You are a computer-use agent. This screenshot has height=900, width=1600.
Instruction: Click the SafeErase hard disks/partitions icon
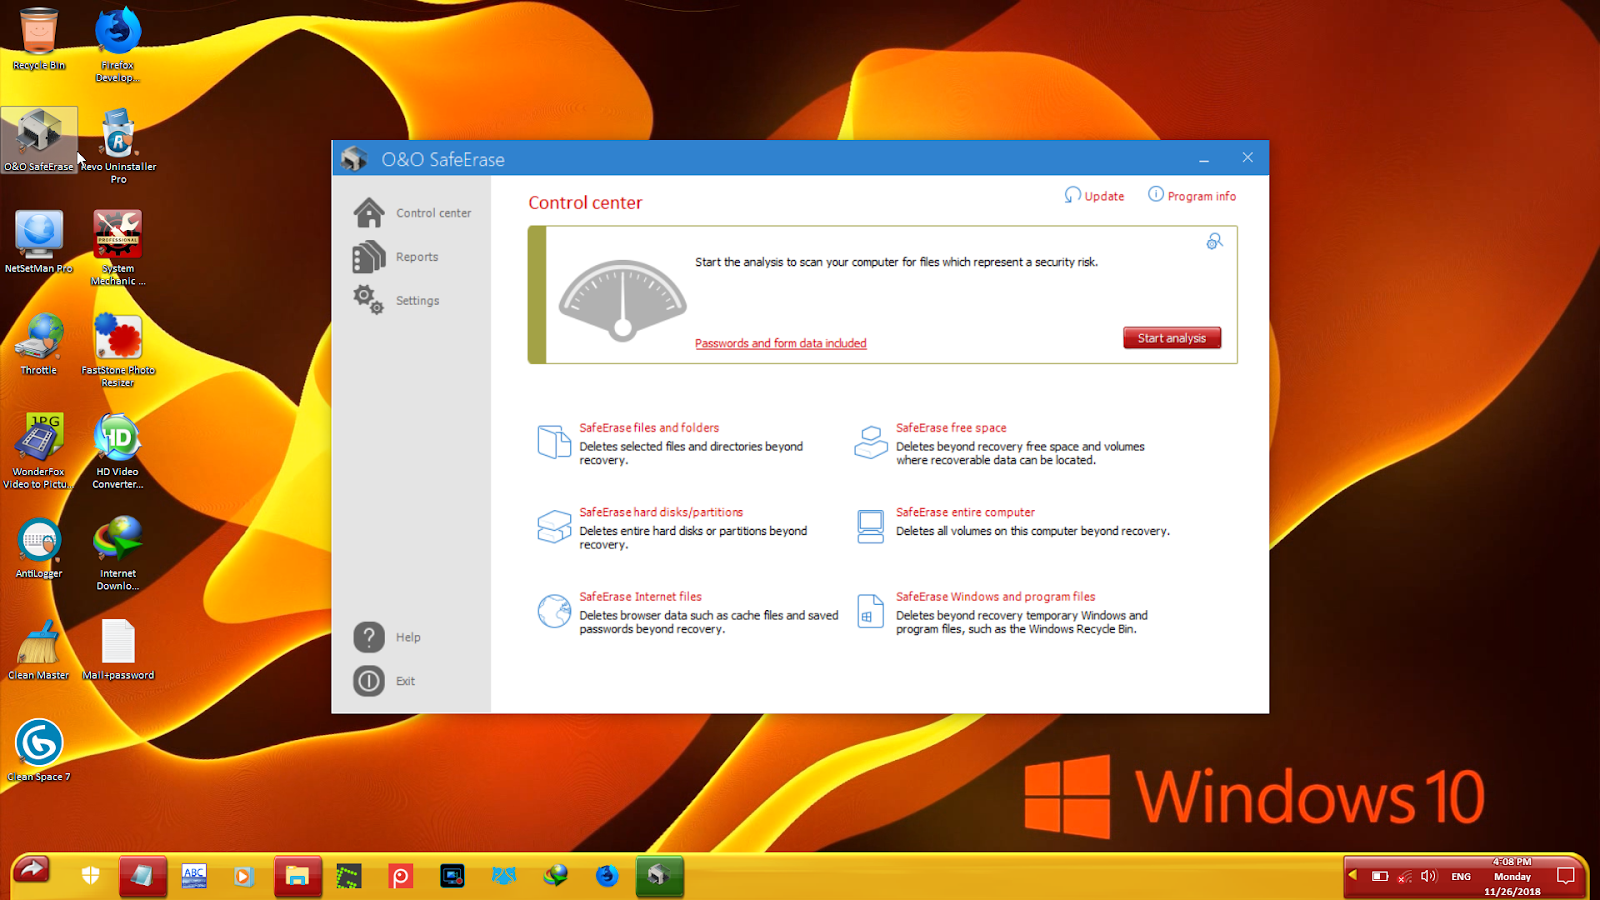tap(554, 526)
